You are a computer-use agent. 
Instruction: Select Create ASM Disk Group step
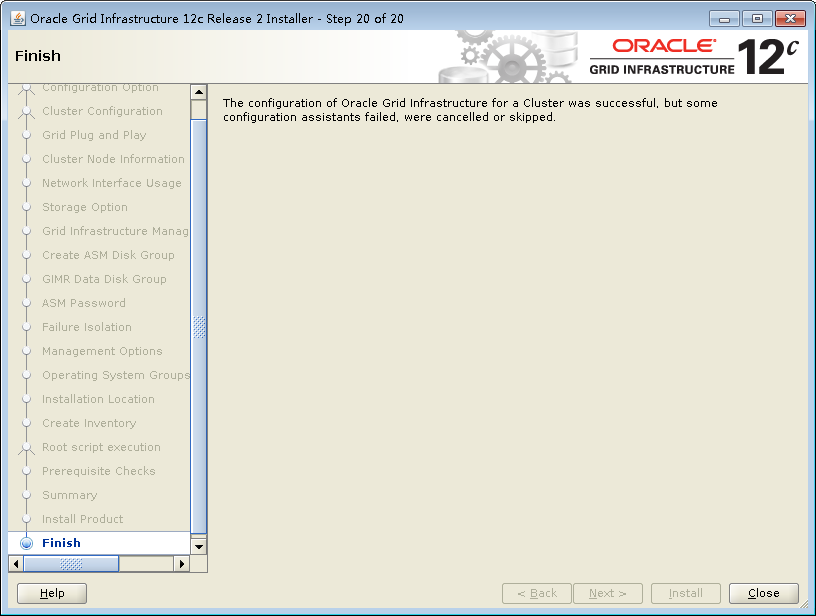point(108,255)
